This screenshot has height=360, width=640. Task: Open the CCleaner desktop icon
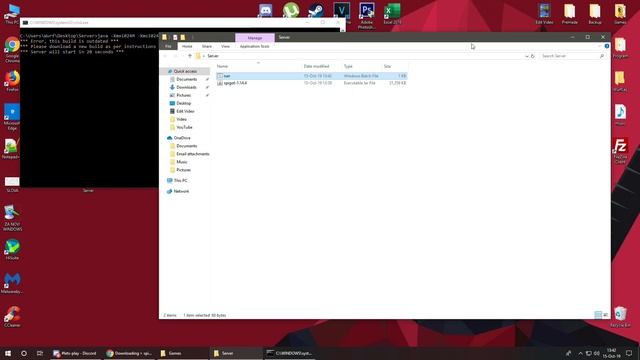[x=12, y=317]
